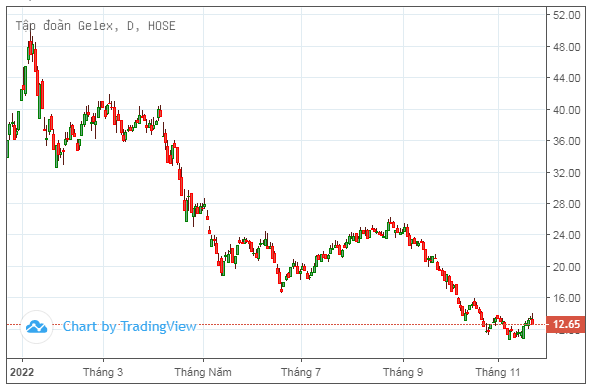
Task: Click the 40.00 price axis label
Action: (566, 110)
